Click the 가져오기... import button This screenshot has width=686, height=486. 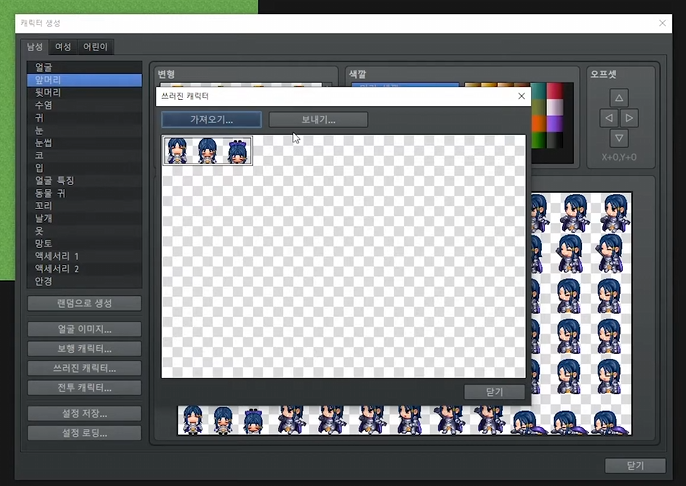tap(211, 119)
